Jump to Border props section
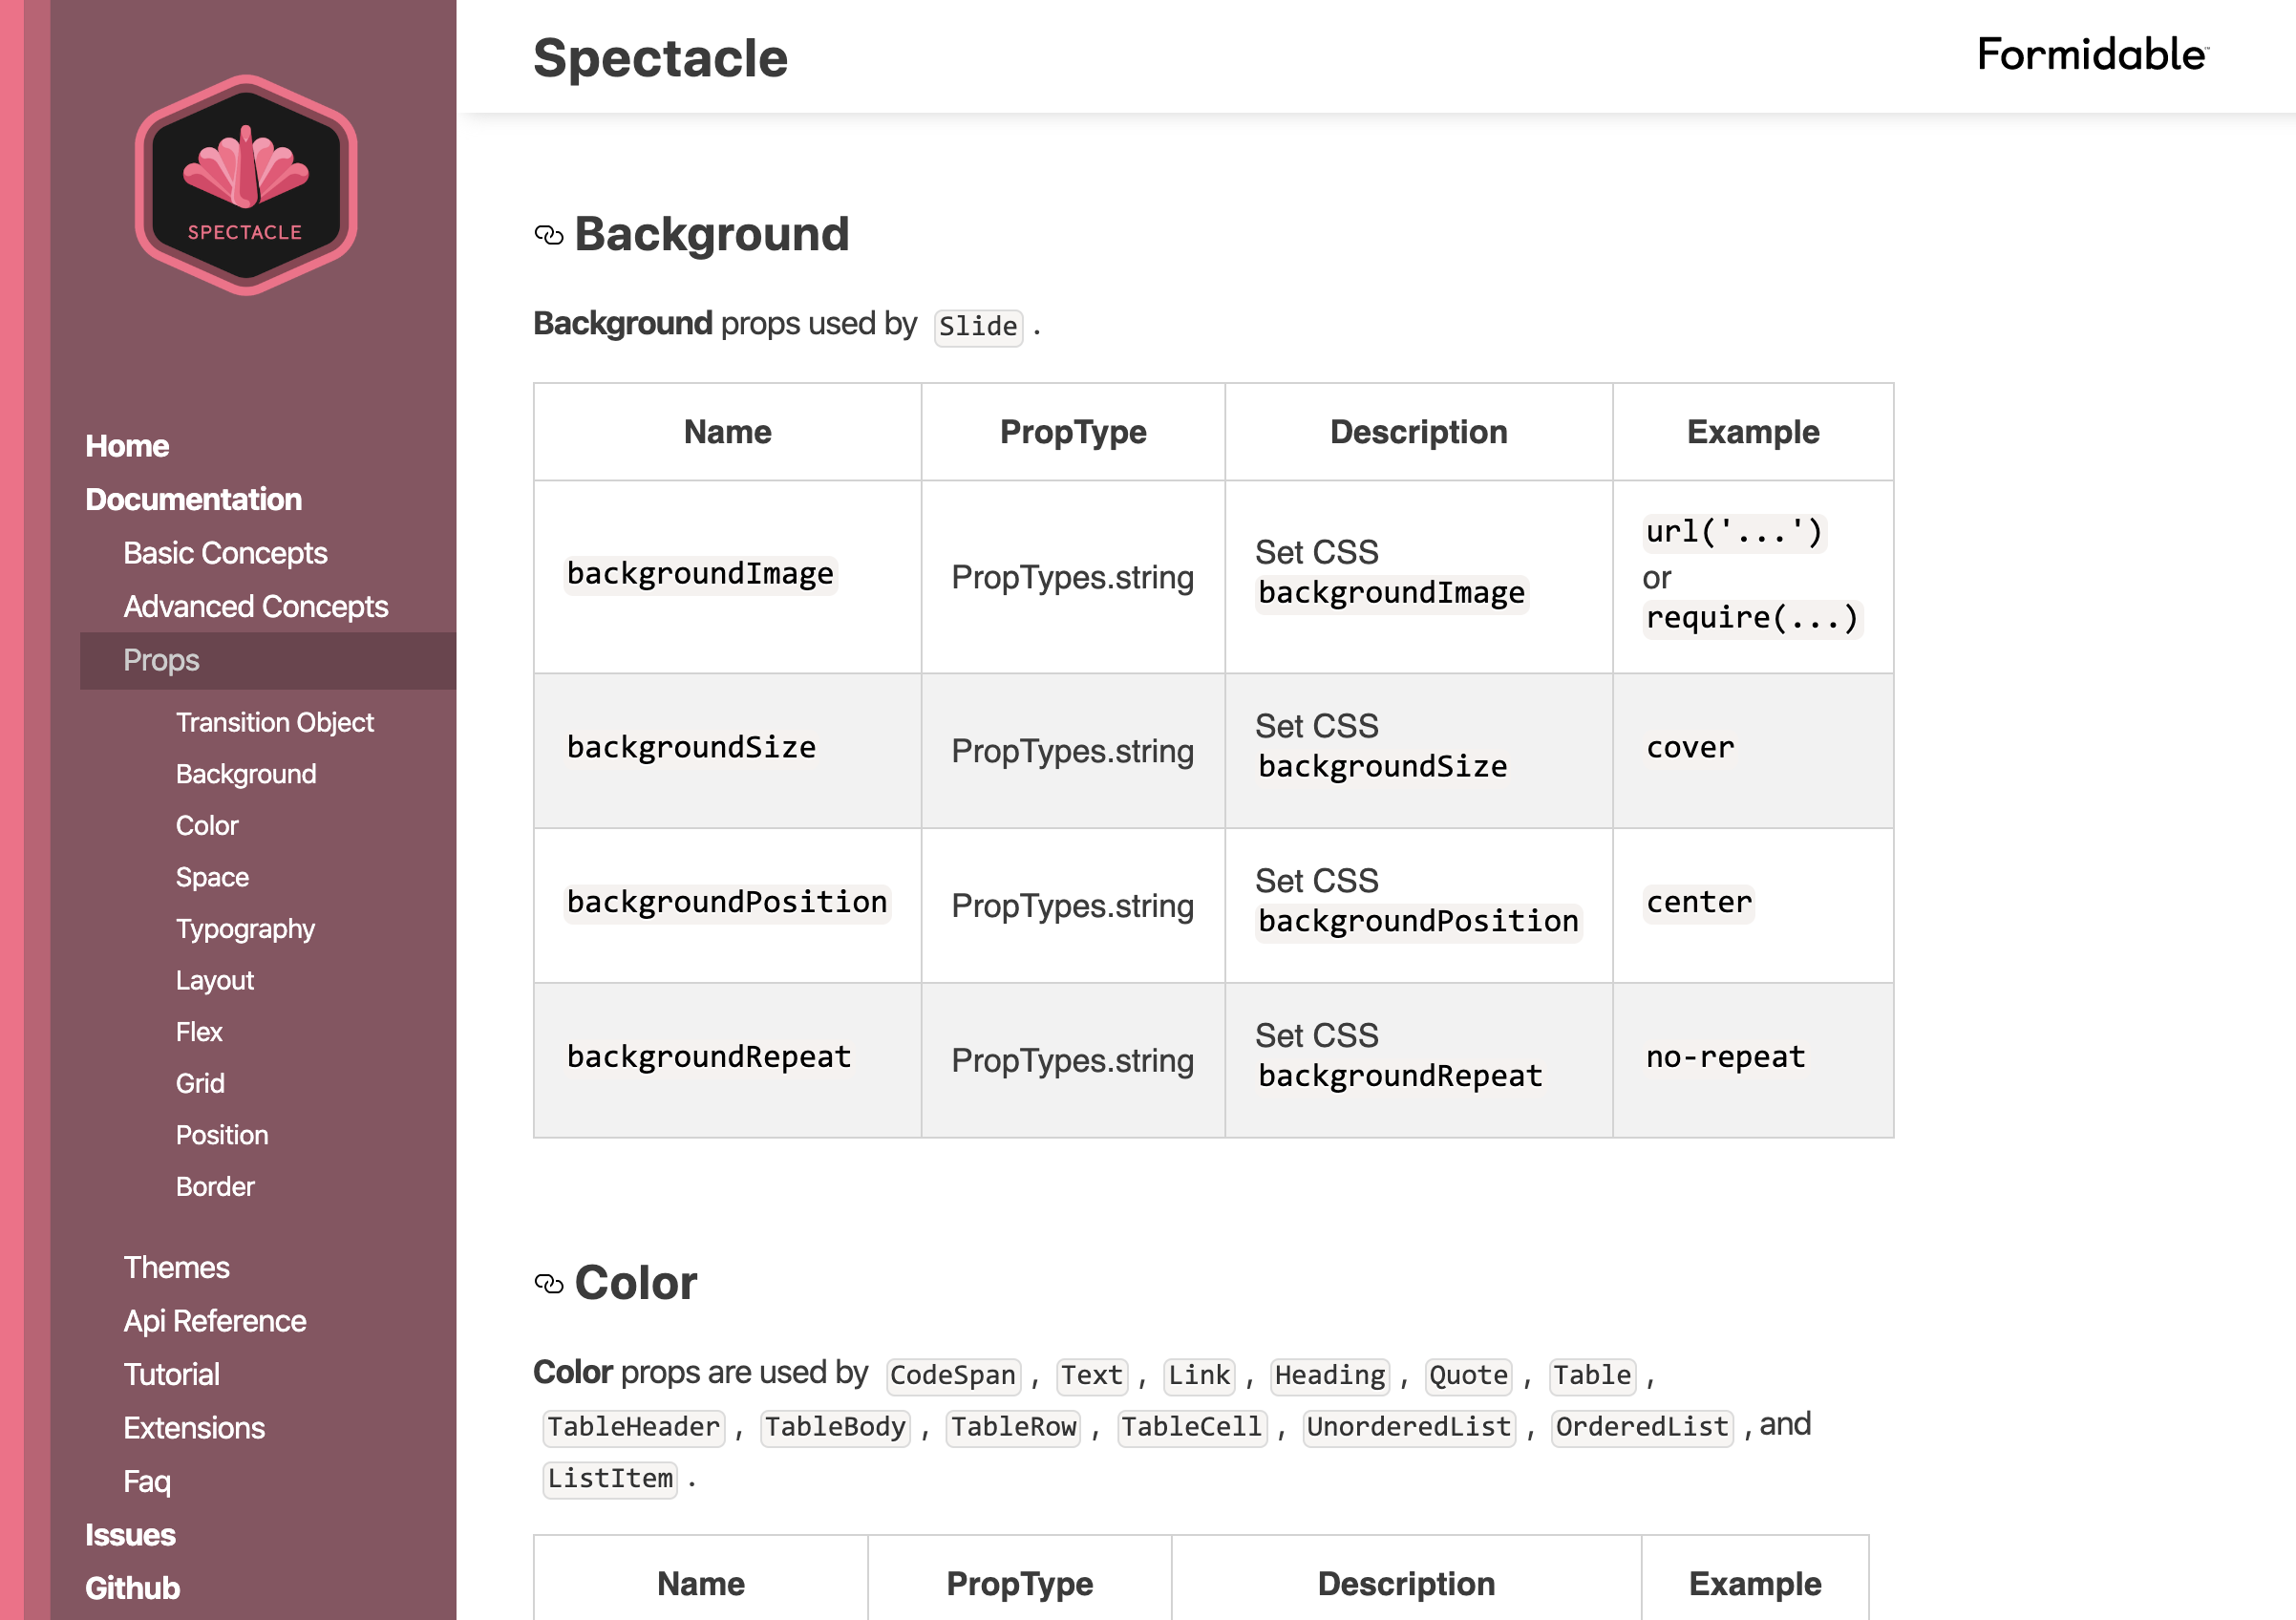2296x1620 pixels. (215, 1187)
